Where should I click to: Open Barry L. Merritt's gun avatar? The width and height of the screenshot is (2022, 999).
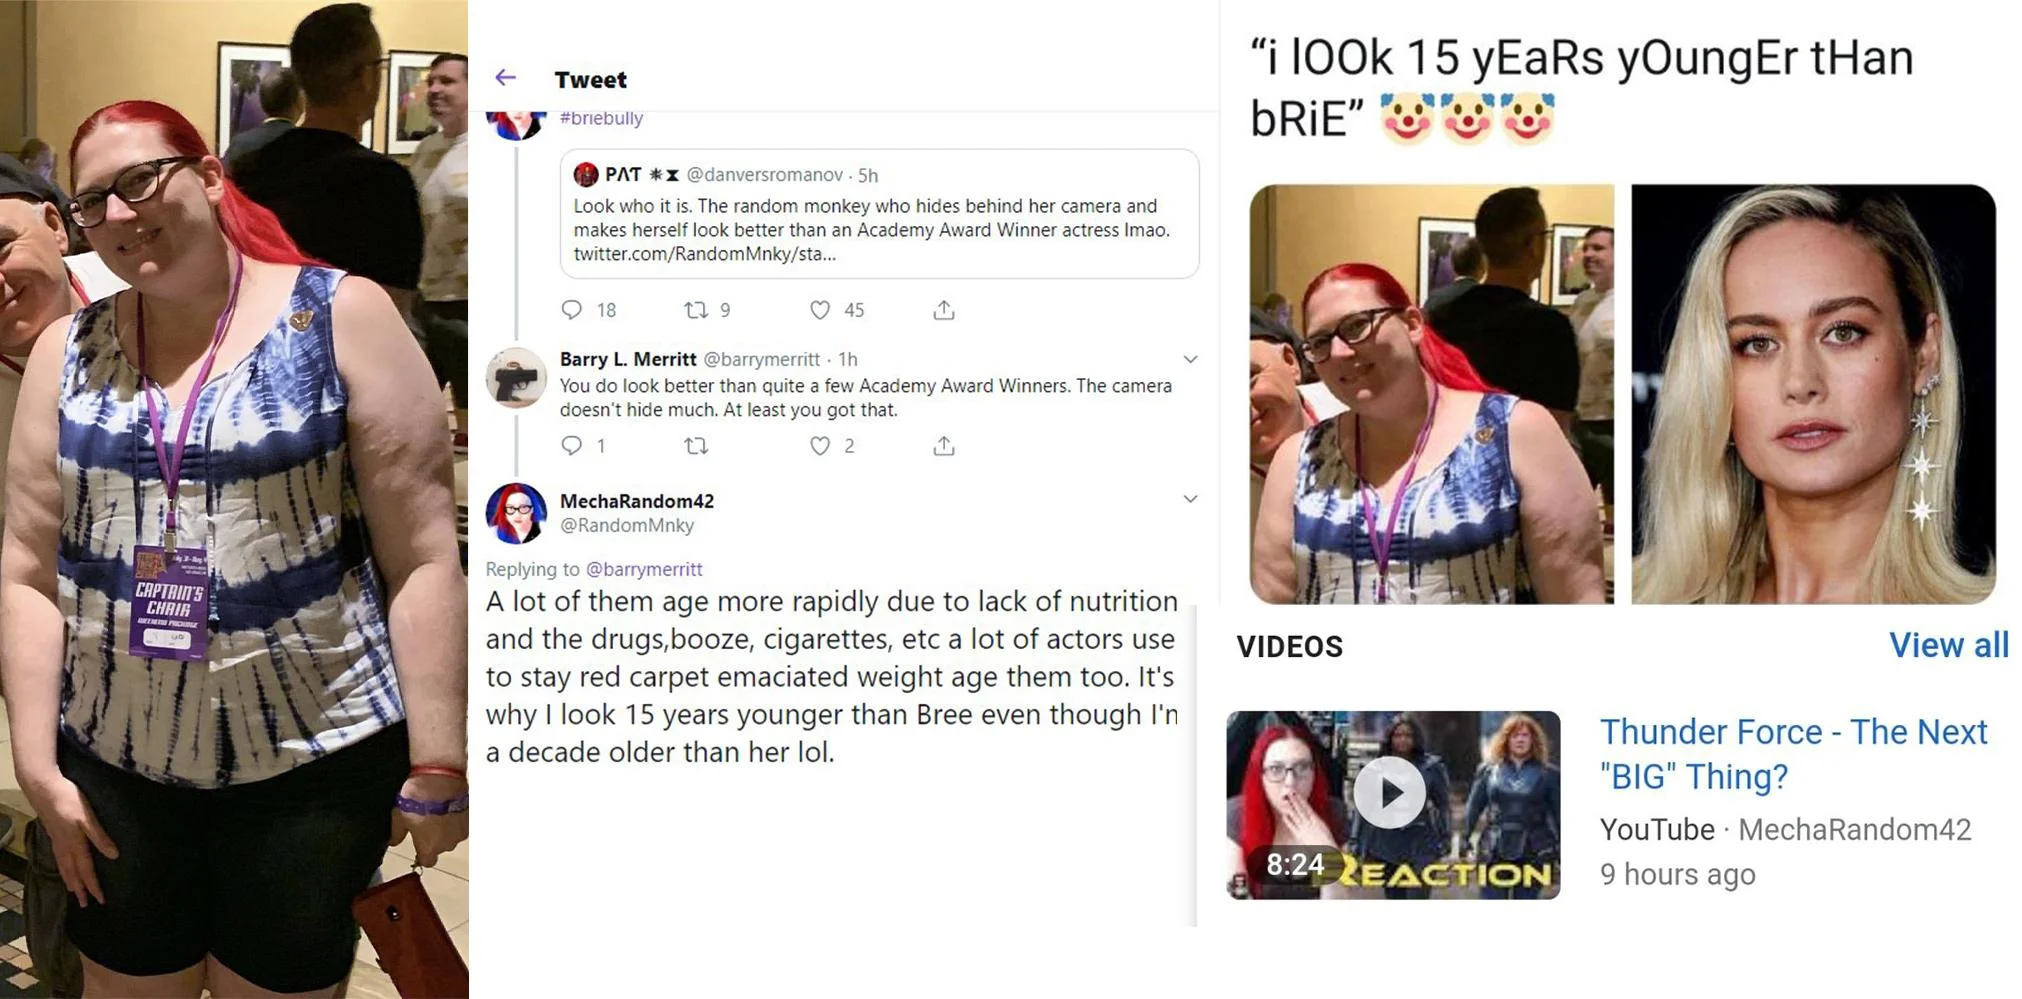pyautogui.click(x=516, y=377)
